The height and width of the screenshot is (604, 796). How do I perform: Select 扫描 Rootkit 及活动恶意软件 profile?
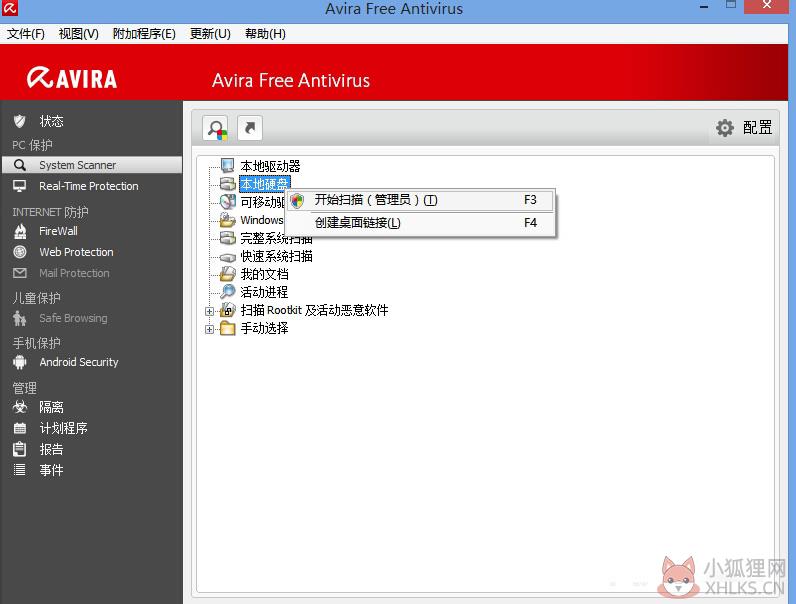coord(314,310)
